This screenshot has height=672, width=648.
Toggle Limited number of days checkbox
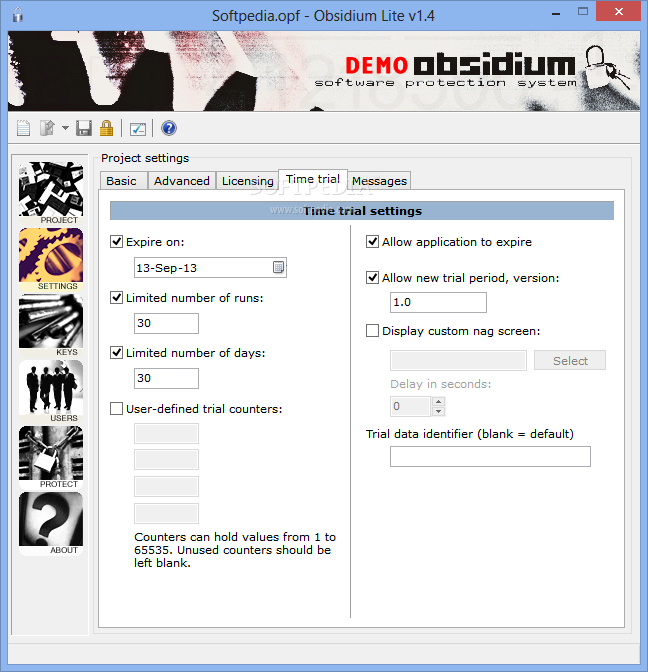[117, 353]
